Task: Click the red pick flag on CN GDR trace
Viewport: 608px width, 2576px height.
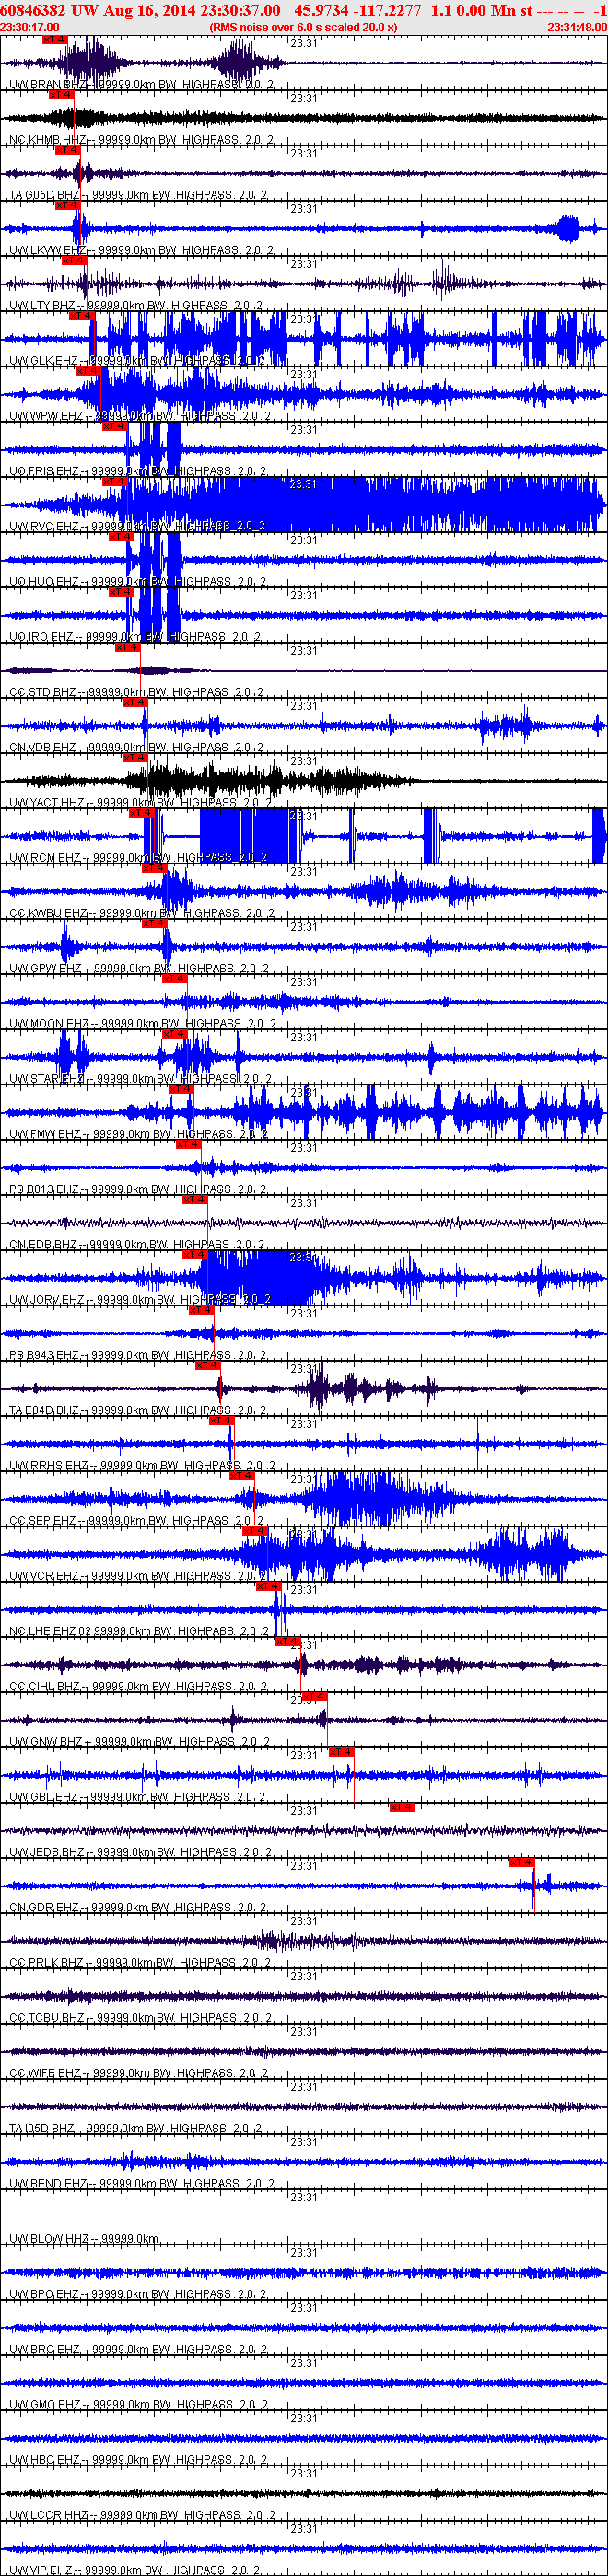Action: click(x=522, y=1862)
